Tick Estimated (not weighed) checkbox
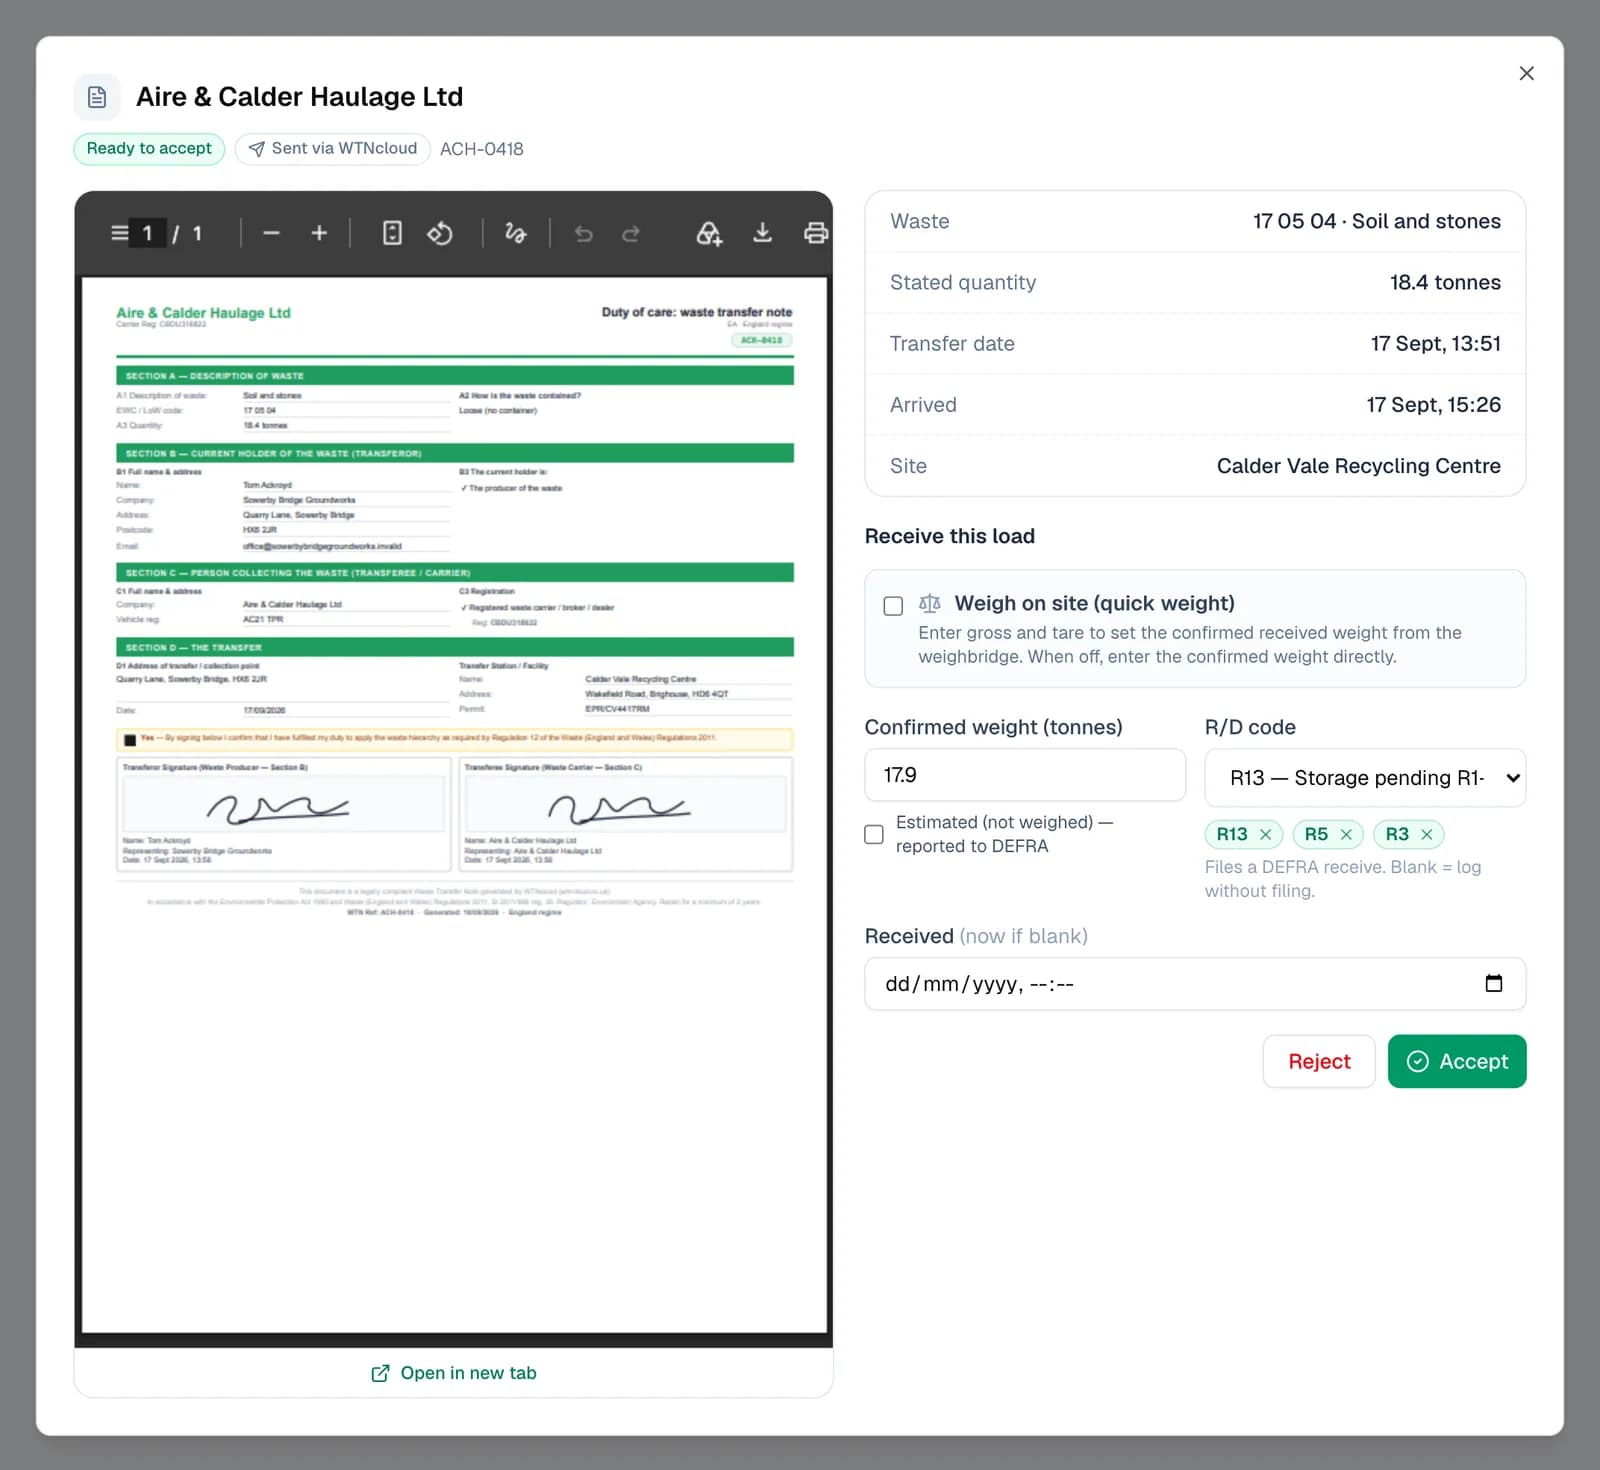The image size is (1600, 1470). click(874, 834)
